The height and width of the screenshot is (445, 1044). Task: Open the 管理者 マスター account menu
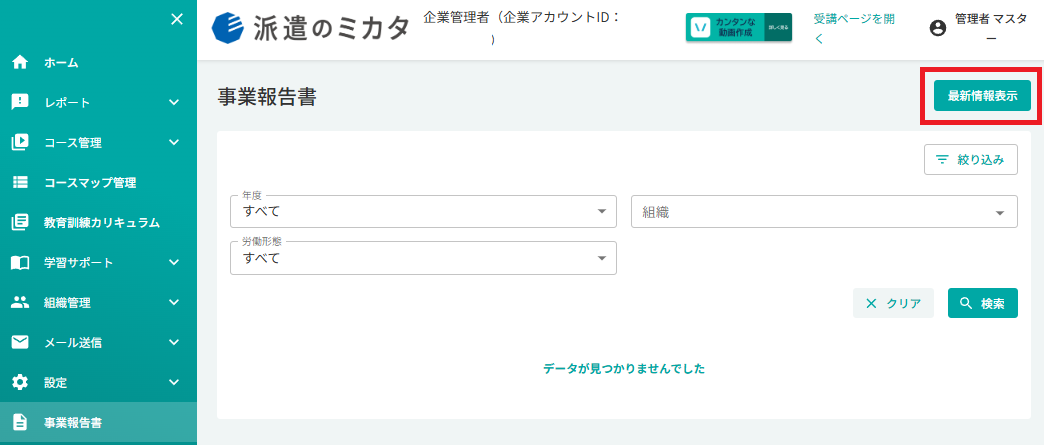click(980, 28)
